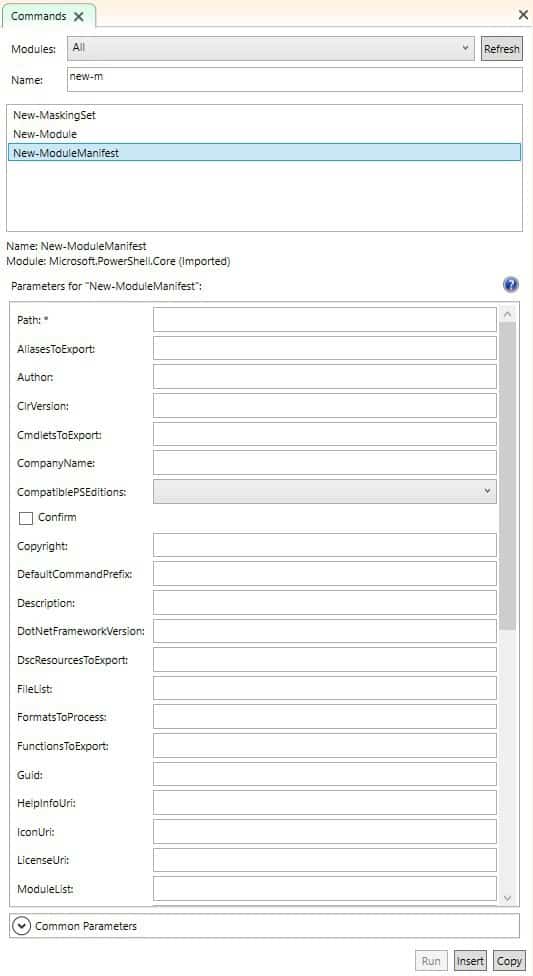Click the parameters scrollbar thumb
The height and width of the screenshot is (976, 533).
507,476
